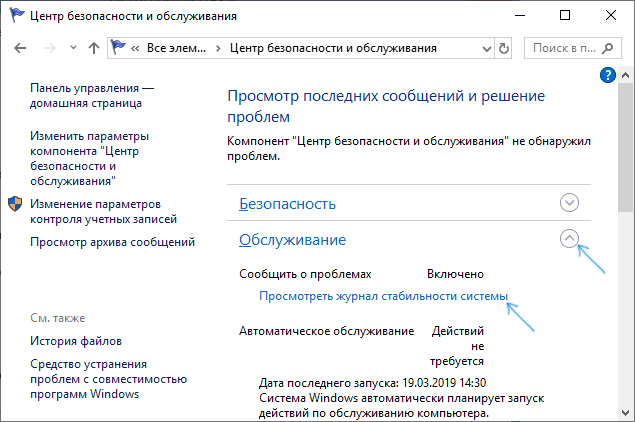The image size is (635, 422).
Task: Click the magnifier search icon
Action: (x=607, y=49)
